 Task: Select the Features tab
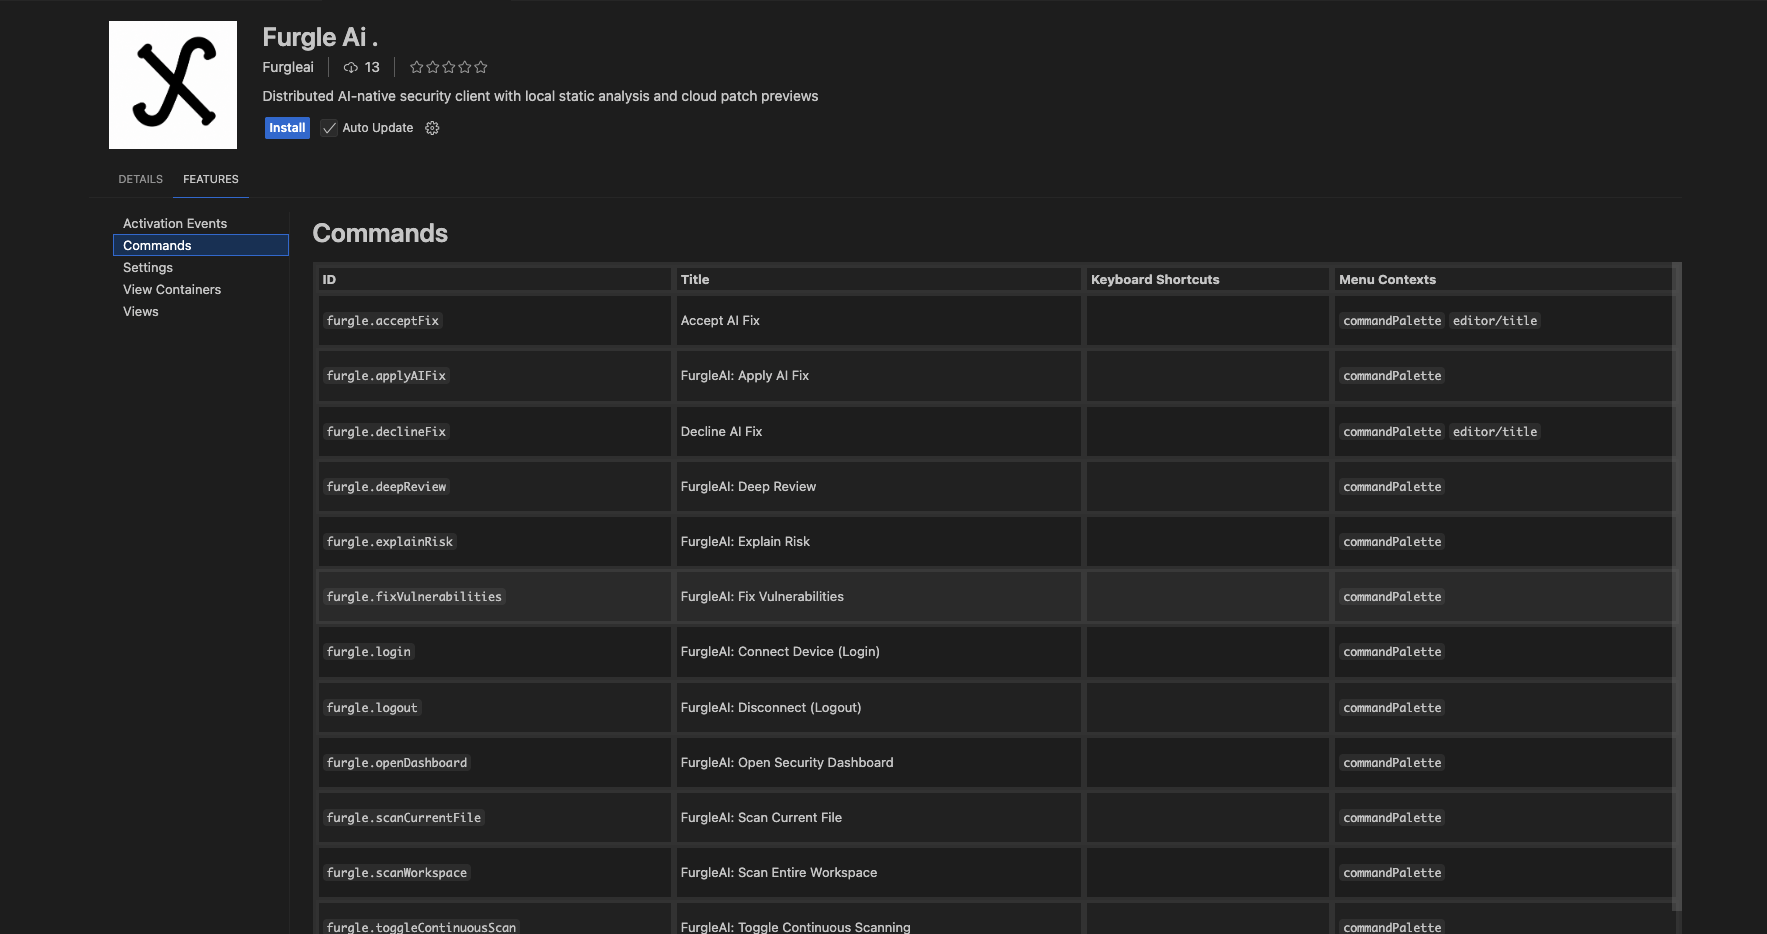(x=211, y=179)
